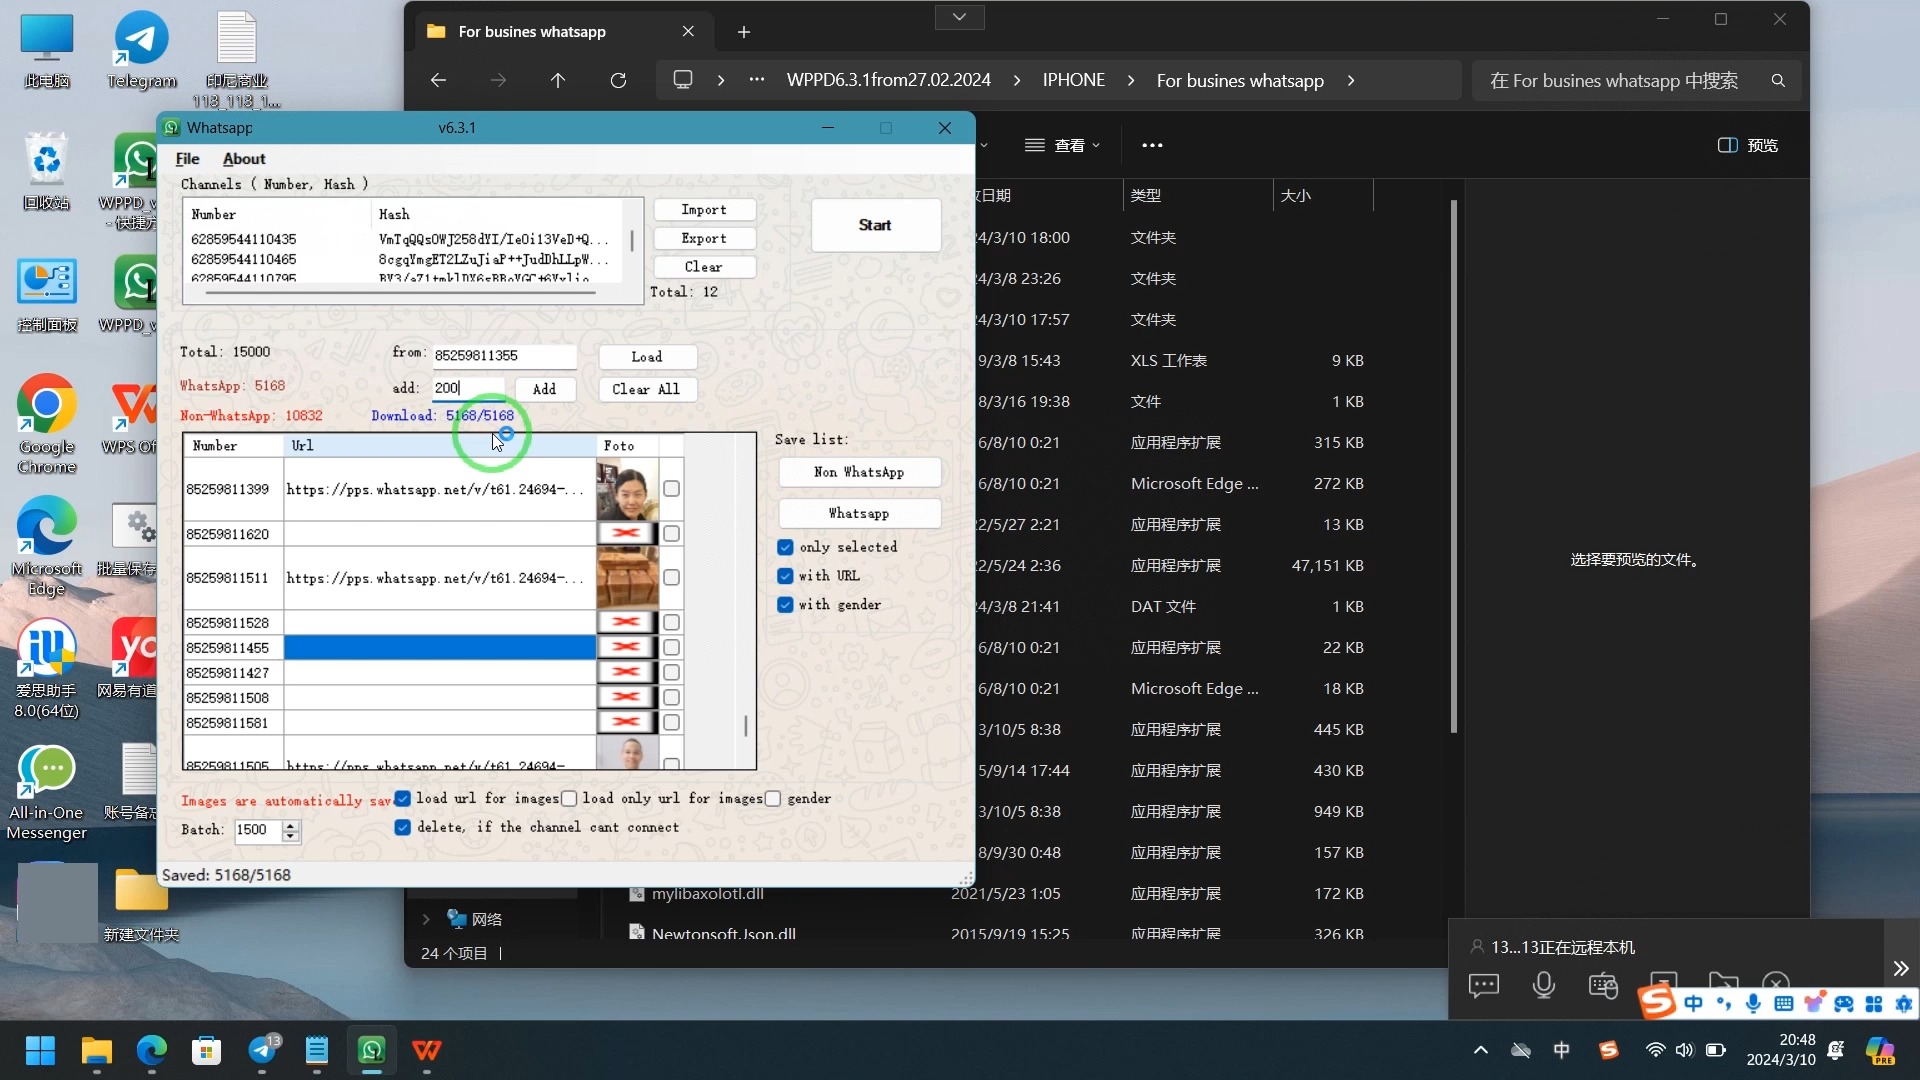Screen dimensions: 1920x1080
Task: Click the File menu in WhatsApp tool
Action: tap(187, 158)
